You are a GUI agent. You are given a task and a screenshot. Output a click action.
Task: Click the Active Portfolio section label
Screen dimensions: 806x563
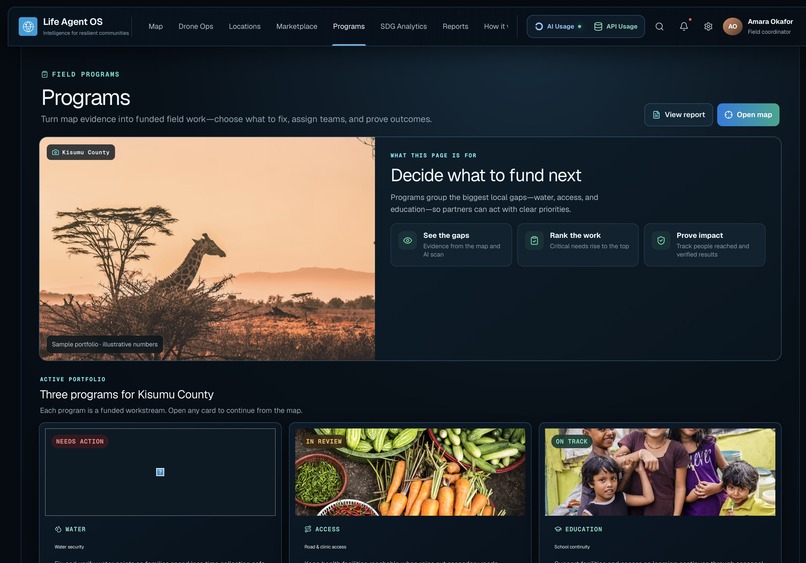(x=72, y=379)
